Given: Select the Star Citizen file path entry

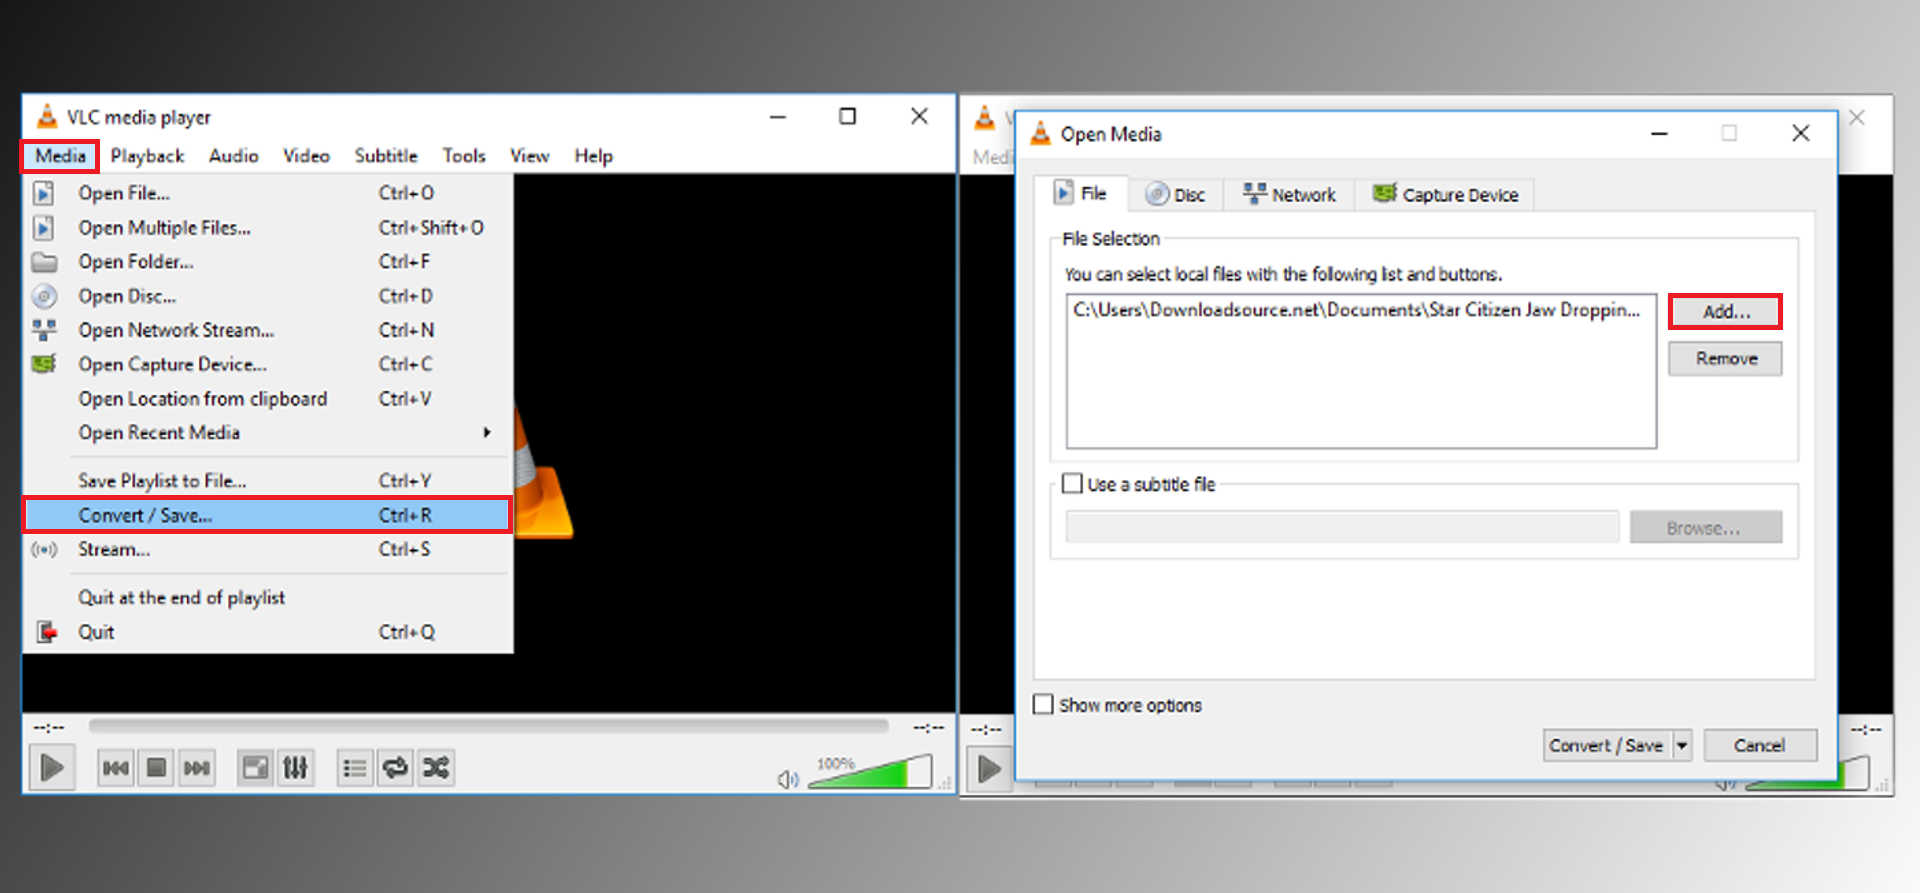Looking at the screenshot, I should coord(1357,310).
